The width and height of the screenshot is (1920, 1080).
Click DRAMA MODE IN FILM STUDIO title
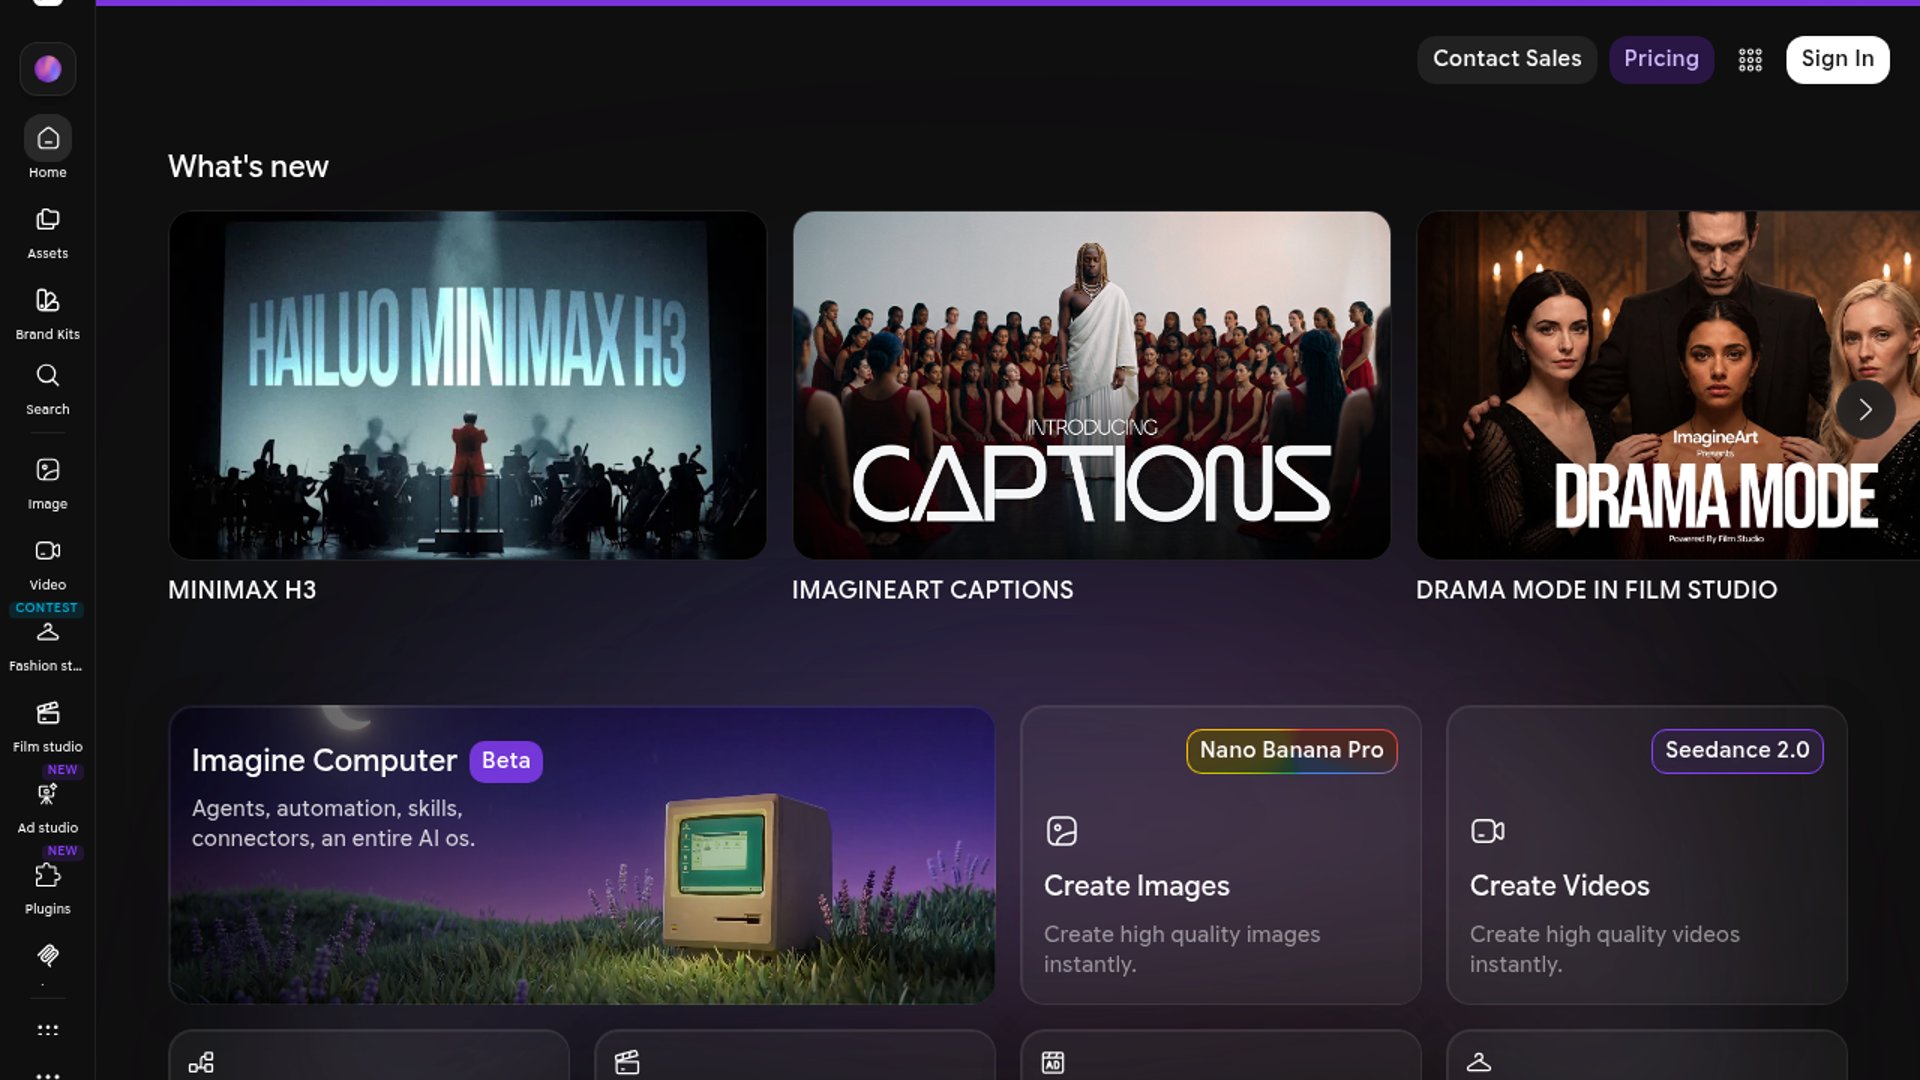(1596, 590)
